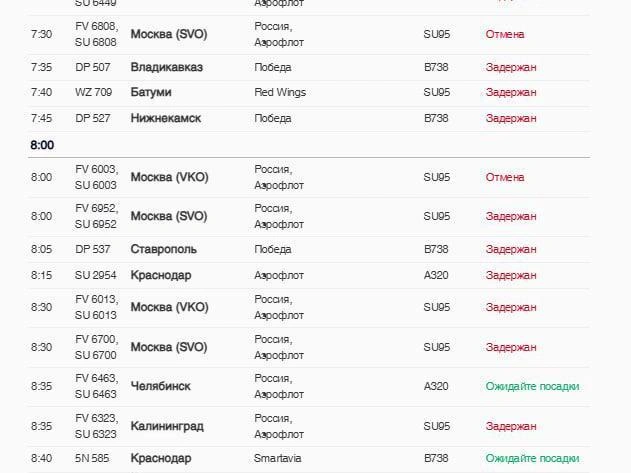This screenshot has width=631, height=473.
Task: Select the 8:00 Москва (SVO) FV 6952 flight
Action: pyautogui.click(x=309, y=216)
